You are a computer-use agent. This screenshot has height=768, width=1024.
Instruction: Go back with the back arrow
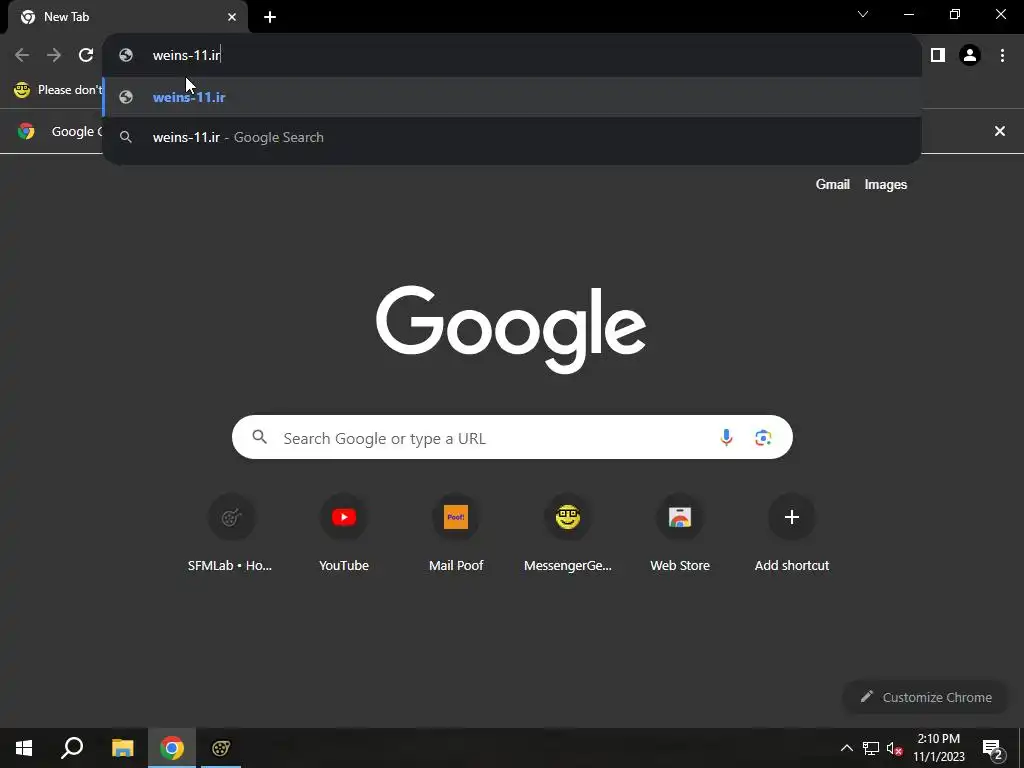click(x=22, y=55)
